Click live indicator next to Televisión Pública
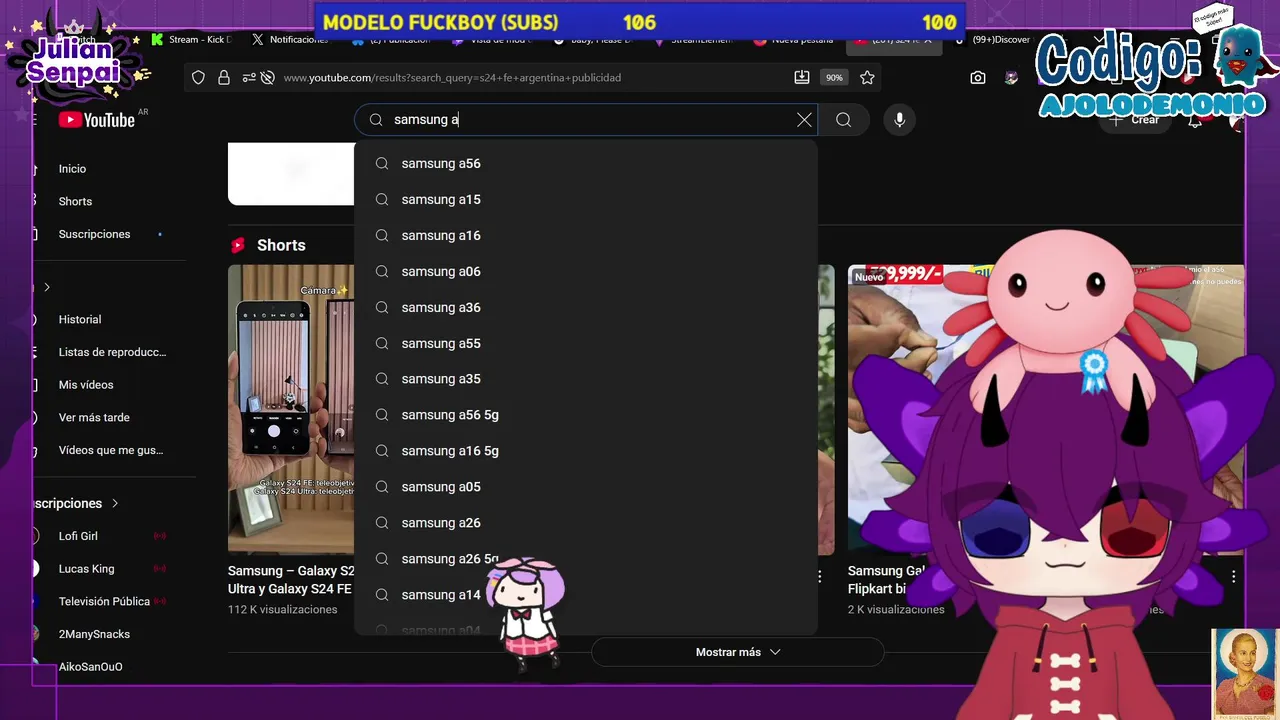The height and width of the screenshot is (720, 1280). pyautogui.click(x=160, y=602)
